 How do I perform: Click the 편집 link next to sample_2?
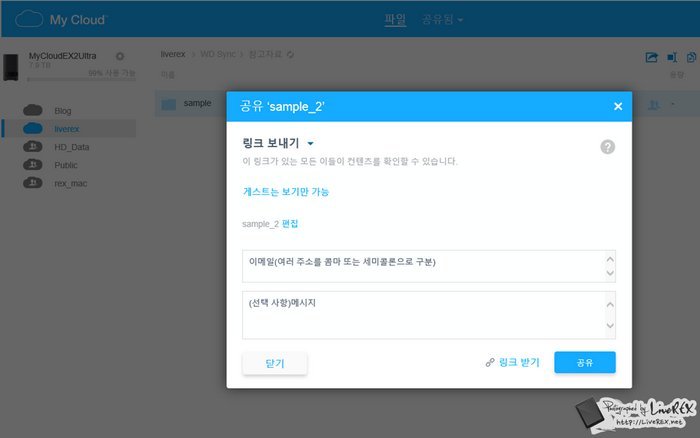[x=290, y=224]
